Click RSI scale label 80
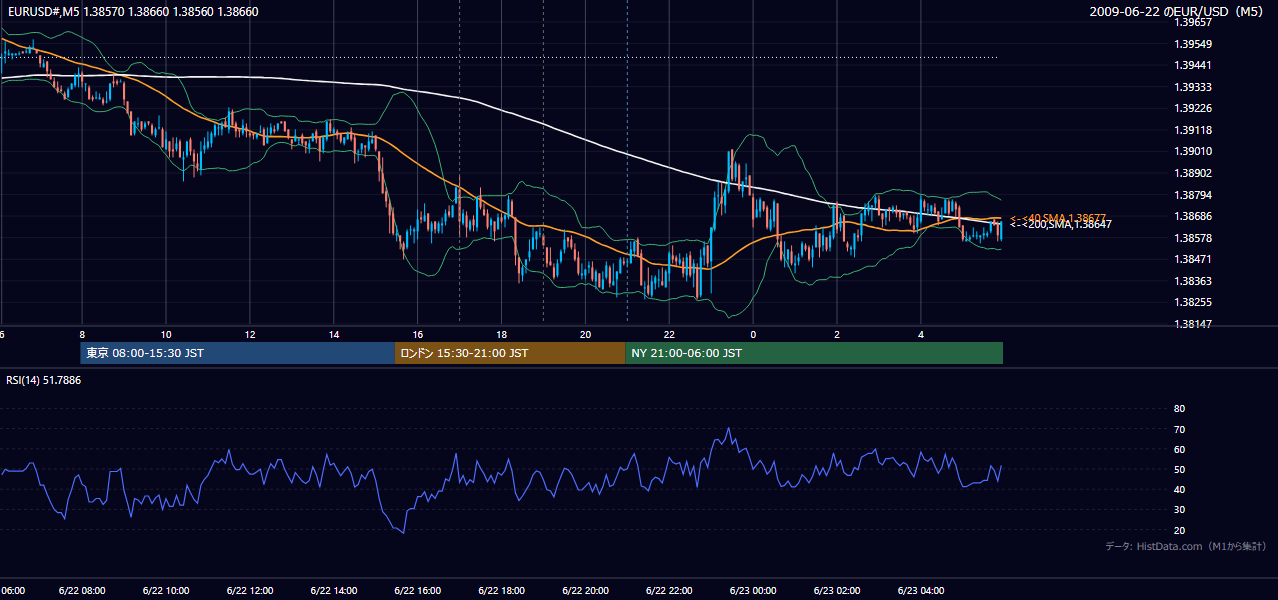 pos(1179,409)
